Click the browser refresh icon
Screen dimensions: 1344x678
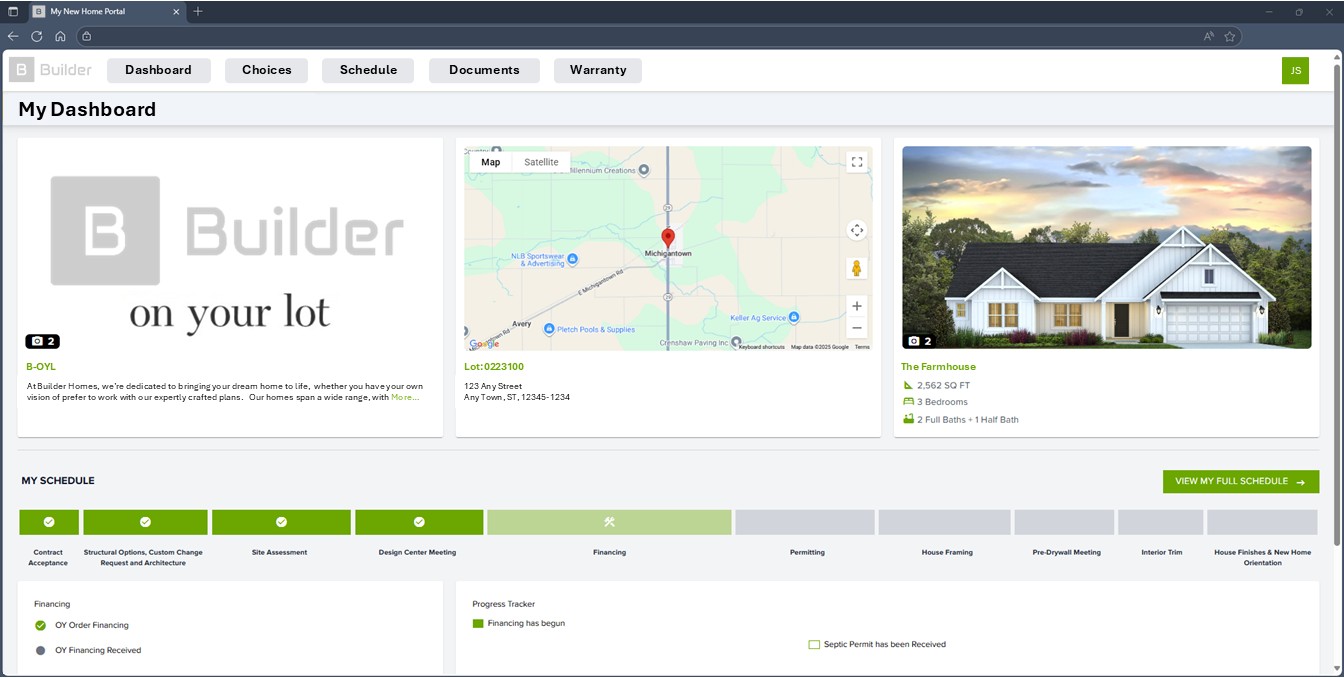[x=37, y=36]
